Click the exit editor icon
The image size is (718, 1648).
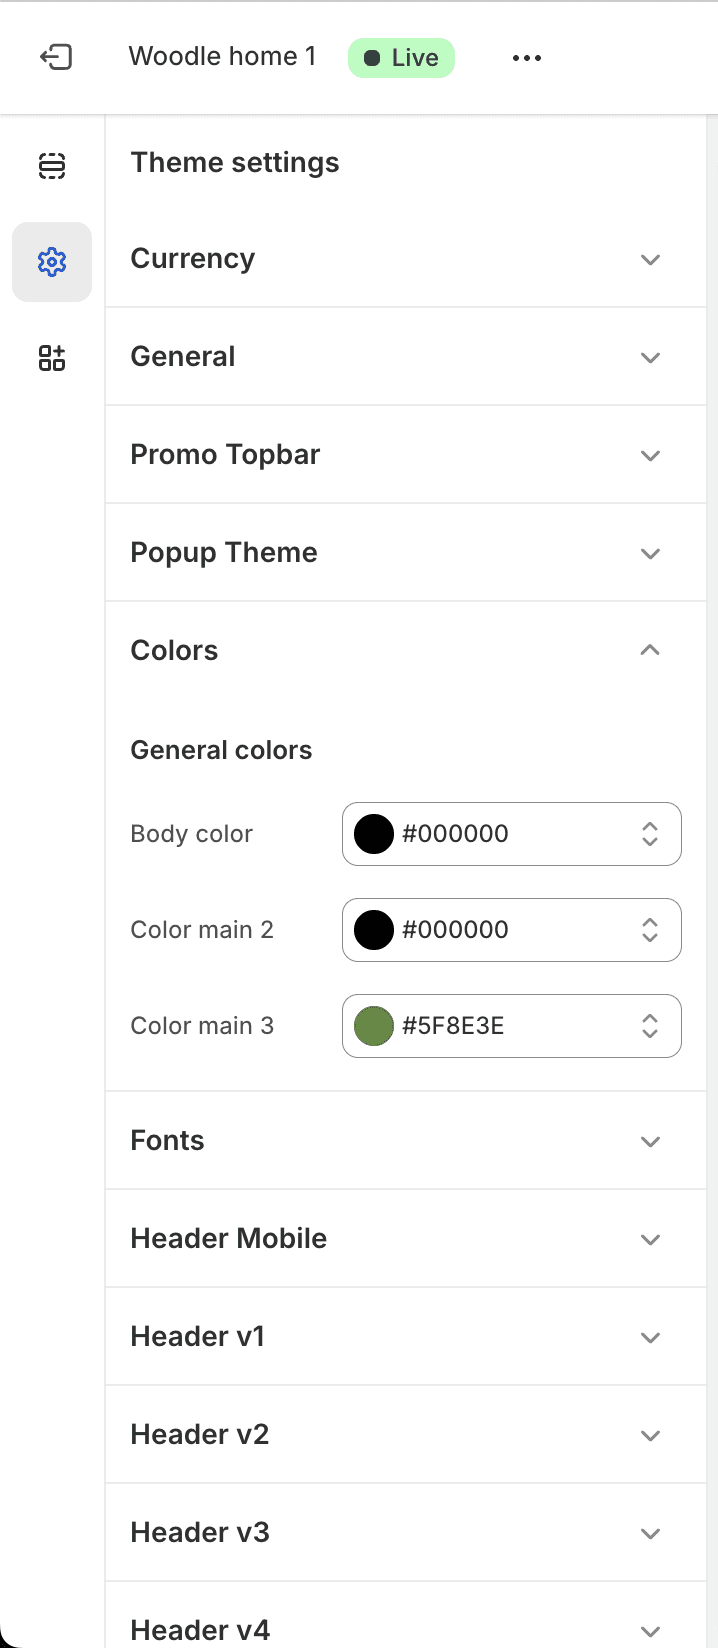click(55, 57)
